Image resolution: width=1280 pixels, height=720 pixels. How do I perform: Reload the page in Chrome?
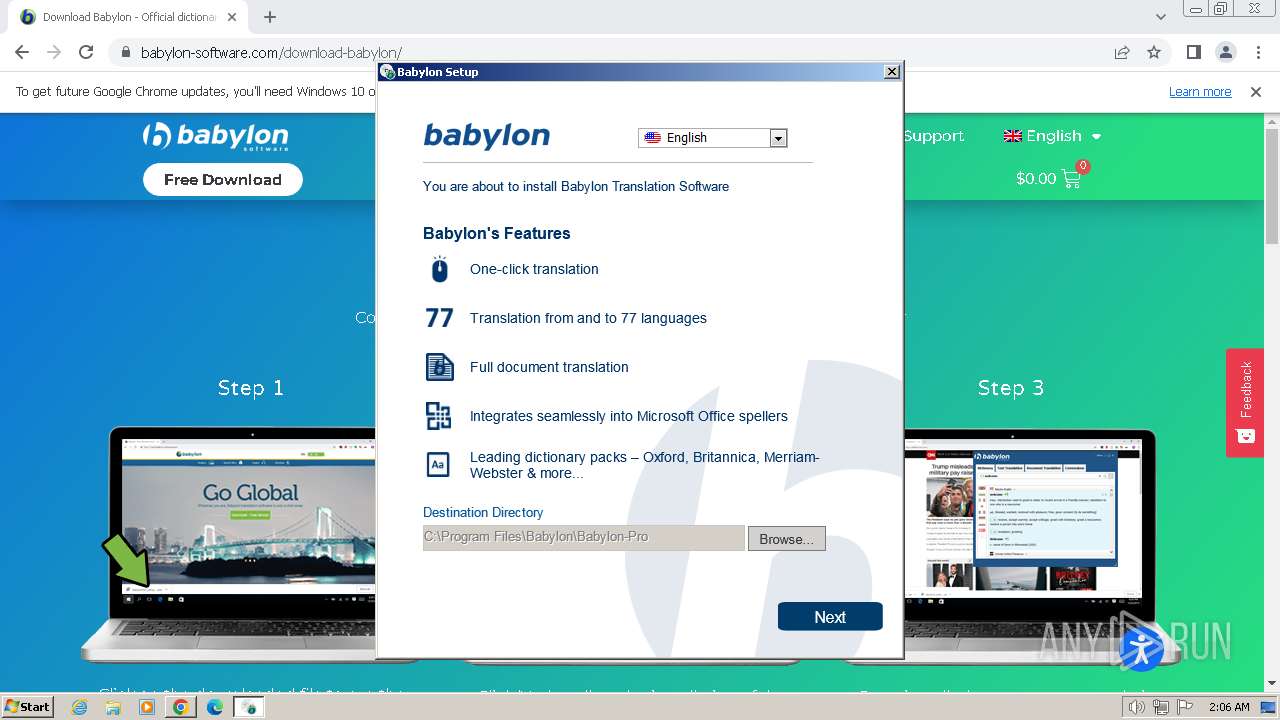(86, 53)
